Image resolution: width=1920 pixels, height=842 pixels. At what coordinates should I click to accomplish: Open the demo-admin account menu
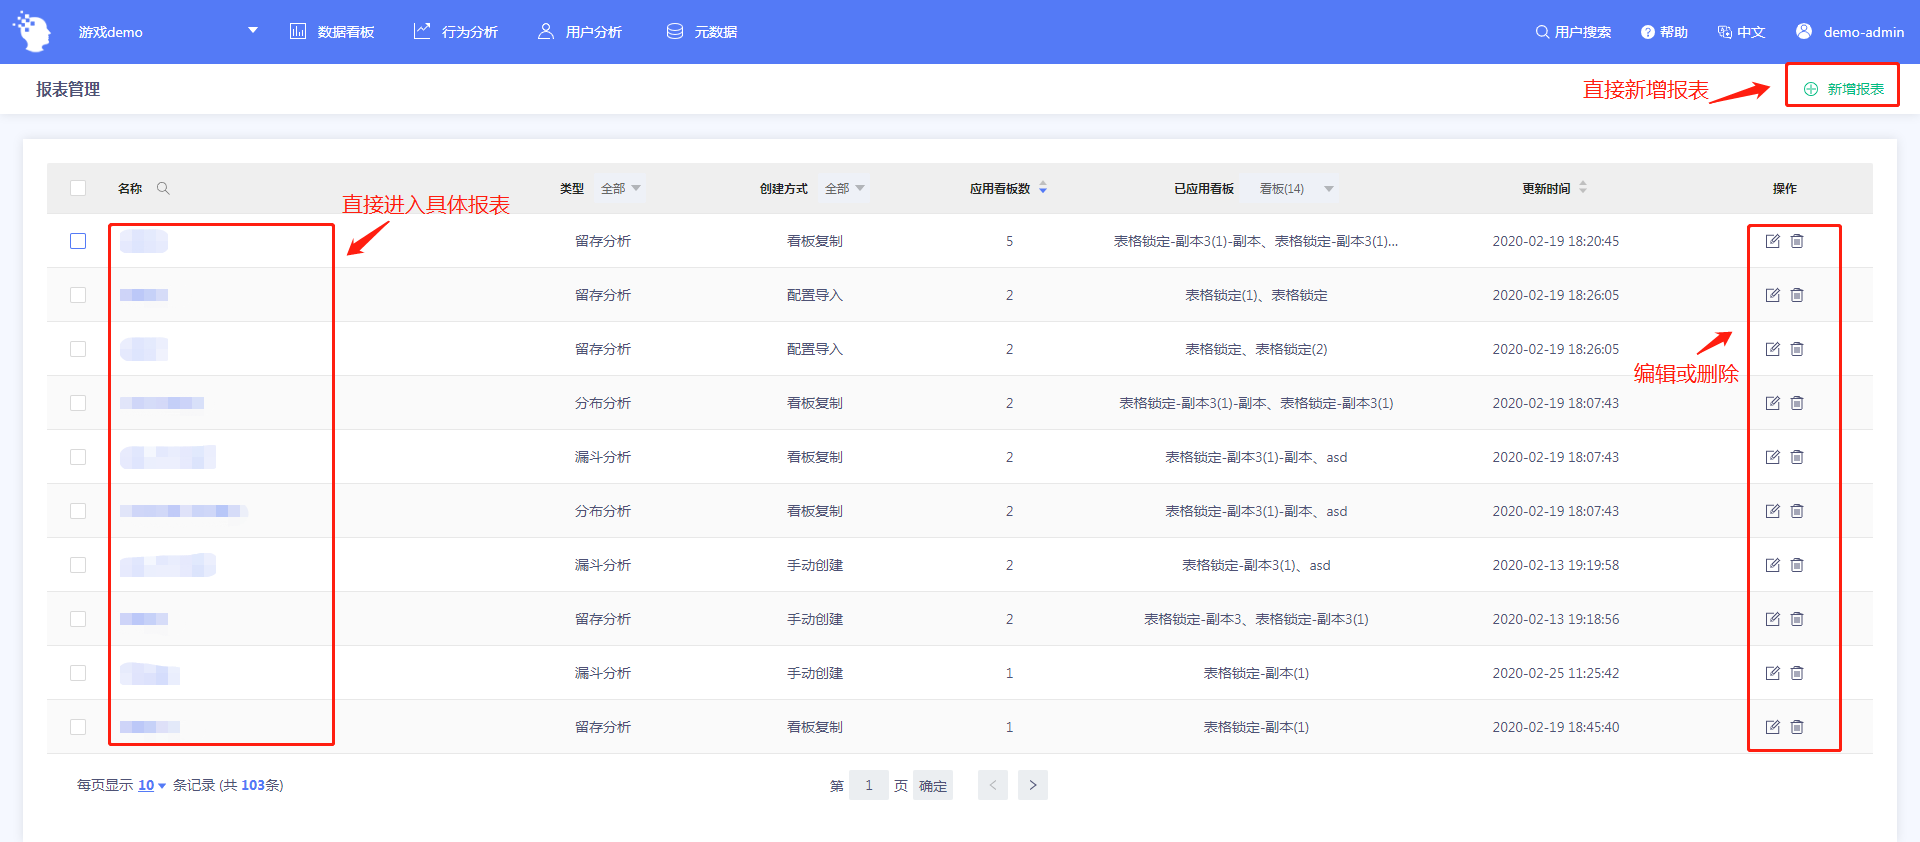1850,32
